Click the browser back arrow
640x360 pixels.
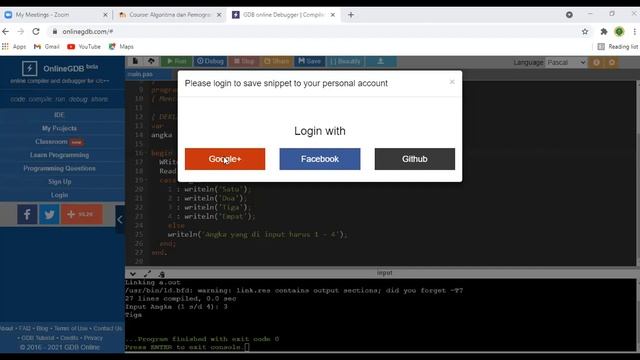tap(6, 31)
